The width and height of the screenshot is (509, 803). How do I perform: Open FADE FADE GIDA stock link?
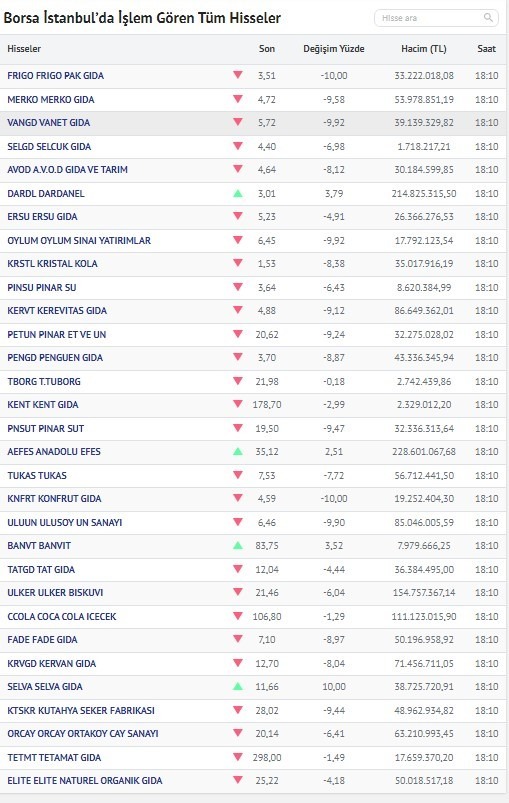pyautogui.click(x=42, y=640)
